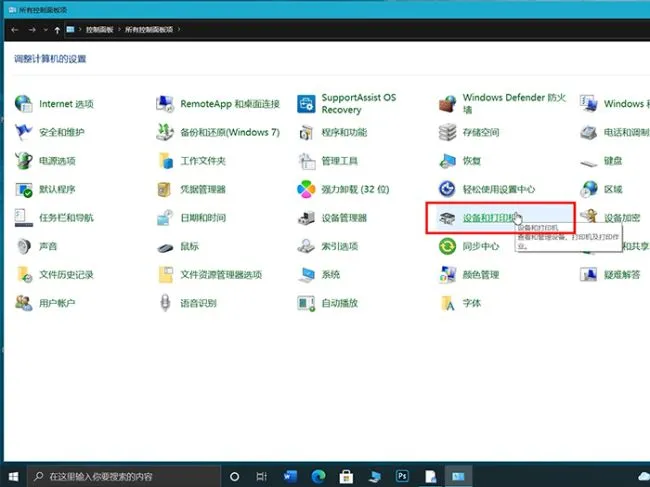Viewport: 650px width, 487px height.
Task: Open the 疑难解答 link
Action: 622,274
